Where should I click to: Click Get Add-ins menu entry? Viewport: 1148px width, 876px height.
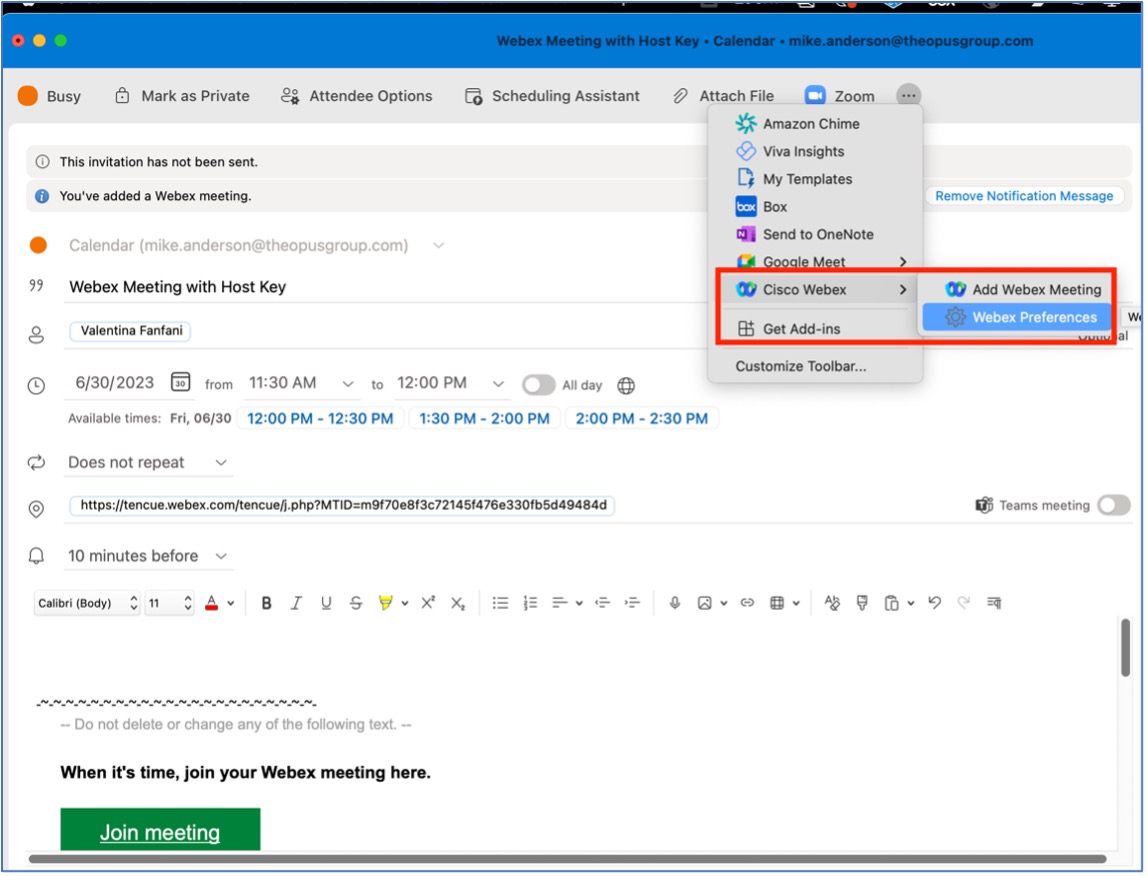[815, 330]
